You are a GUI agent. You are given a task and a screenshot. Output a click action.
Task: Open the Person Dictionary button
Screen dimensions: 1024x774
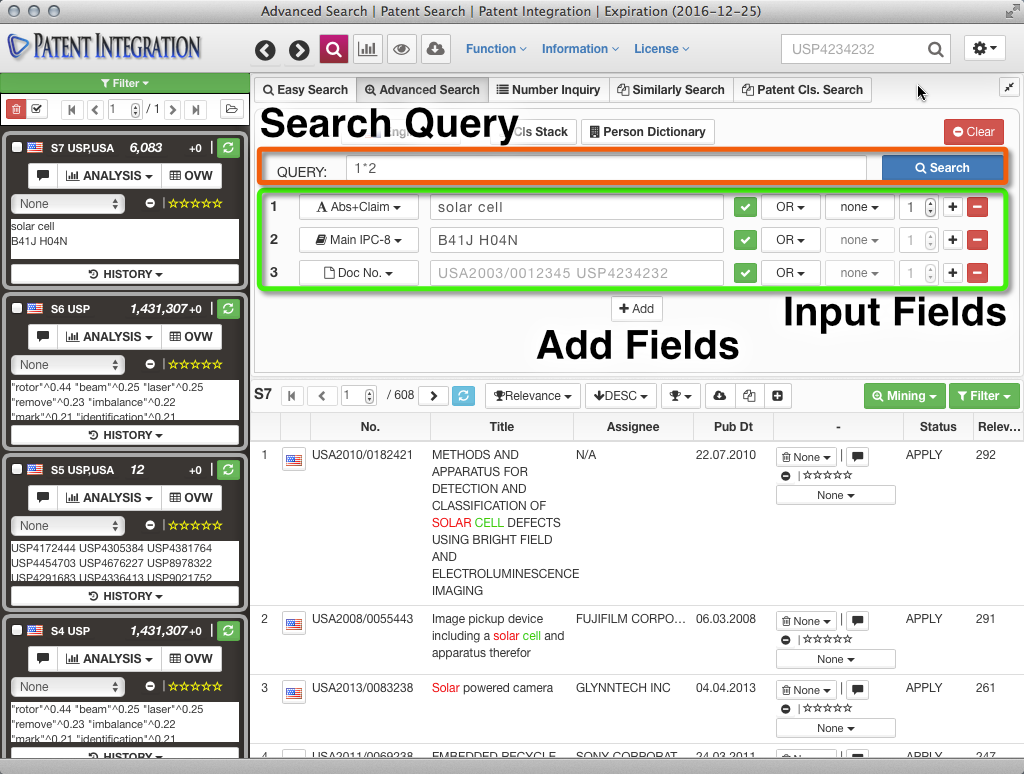click(648, 132)
